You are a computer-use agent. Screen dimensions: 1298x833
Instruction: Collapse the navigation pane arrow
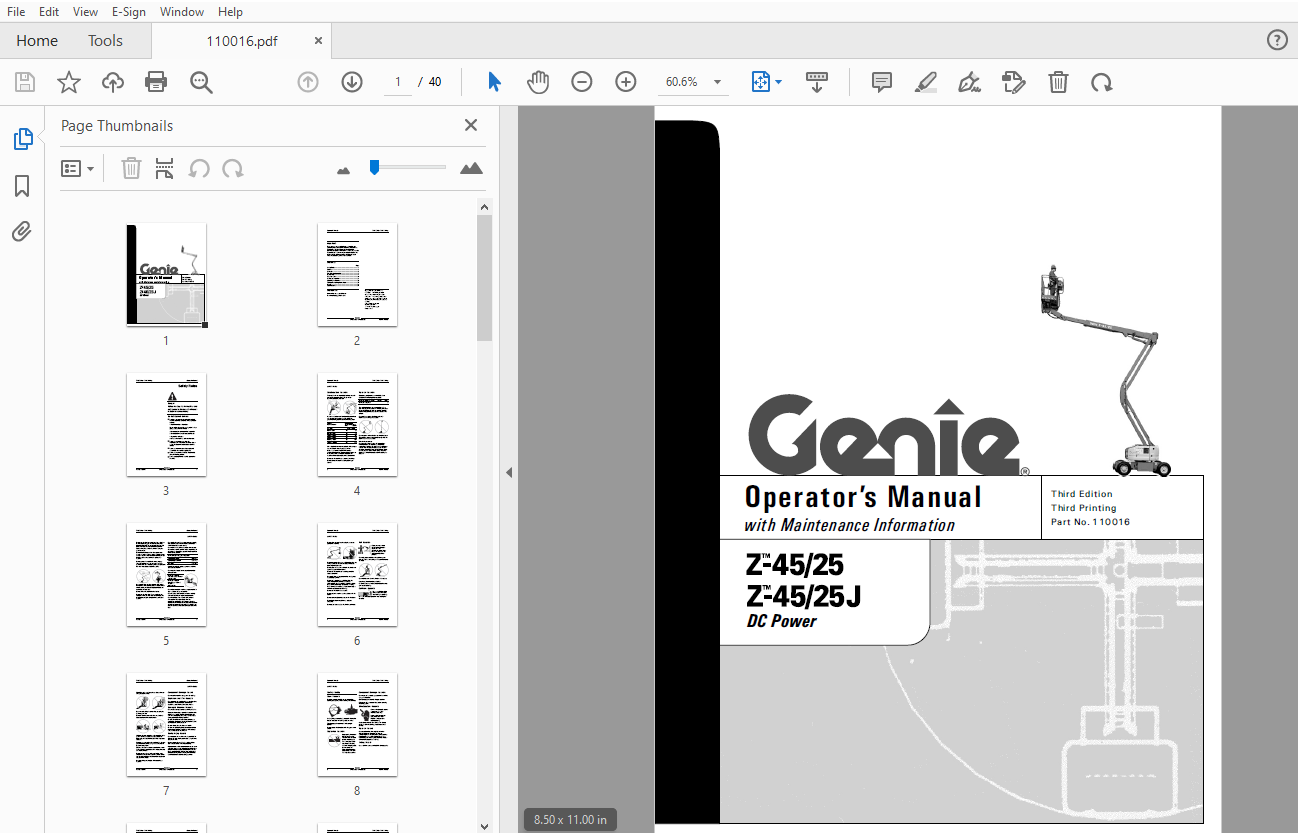508,472
